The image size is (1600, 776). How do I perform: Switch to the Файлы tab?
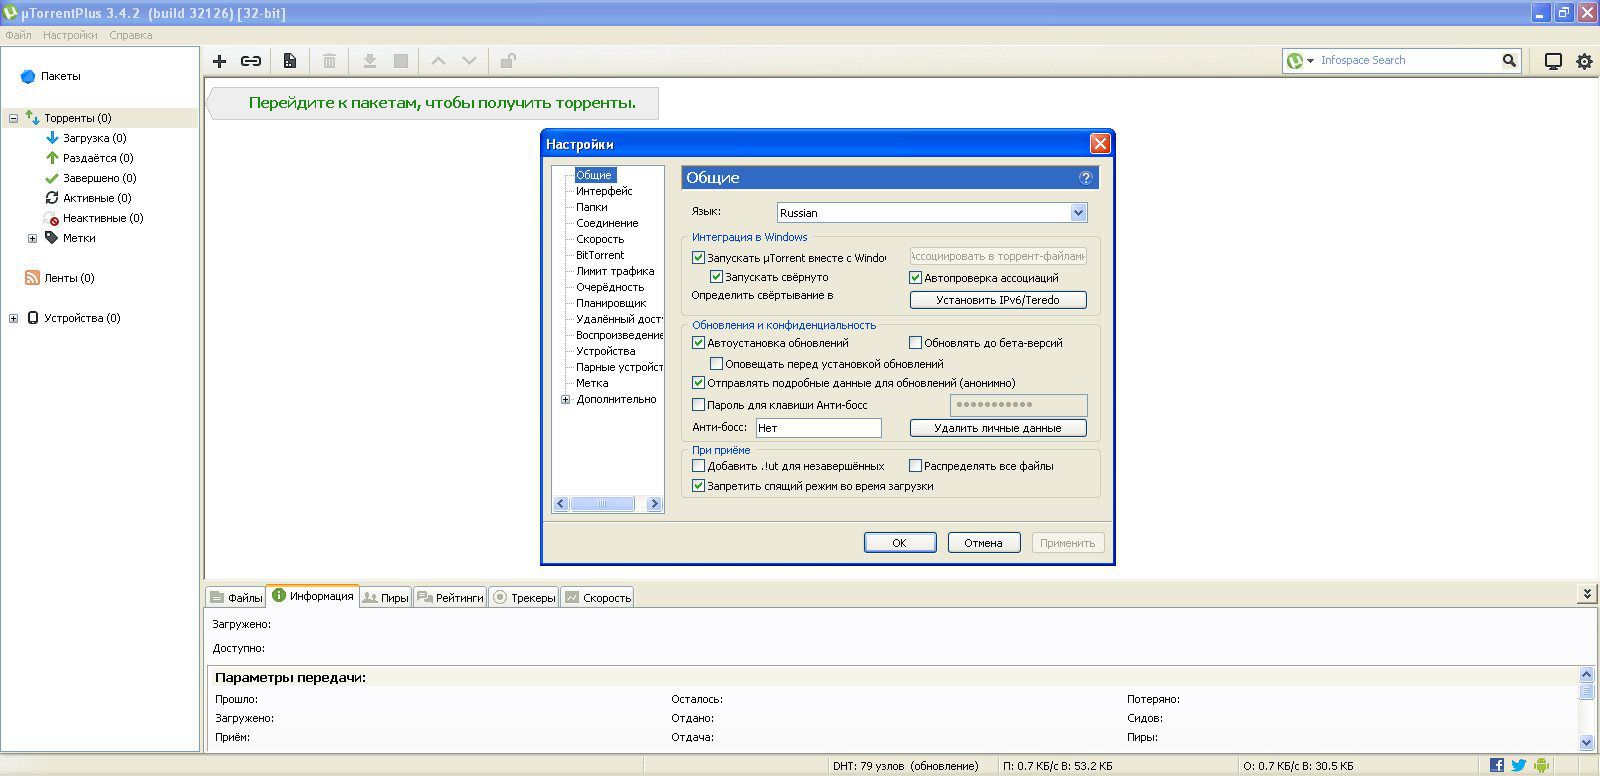click(236, 598)
